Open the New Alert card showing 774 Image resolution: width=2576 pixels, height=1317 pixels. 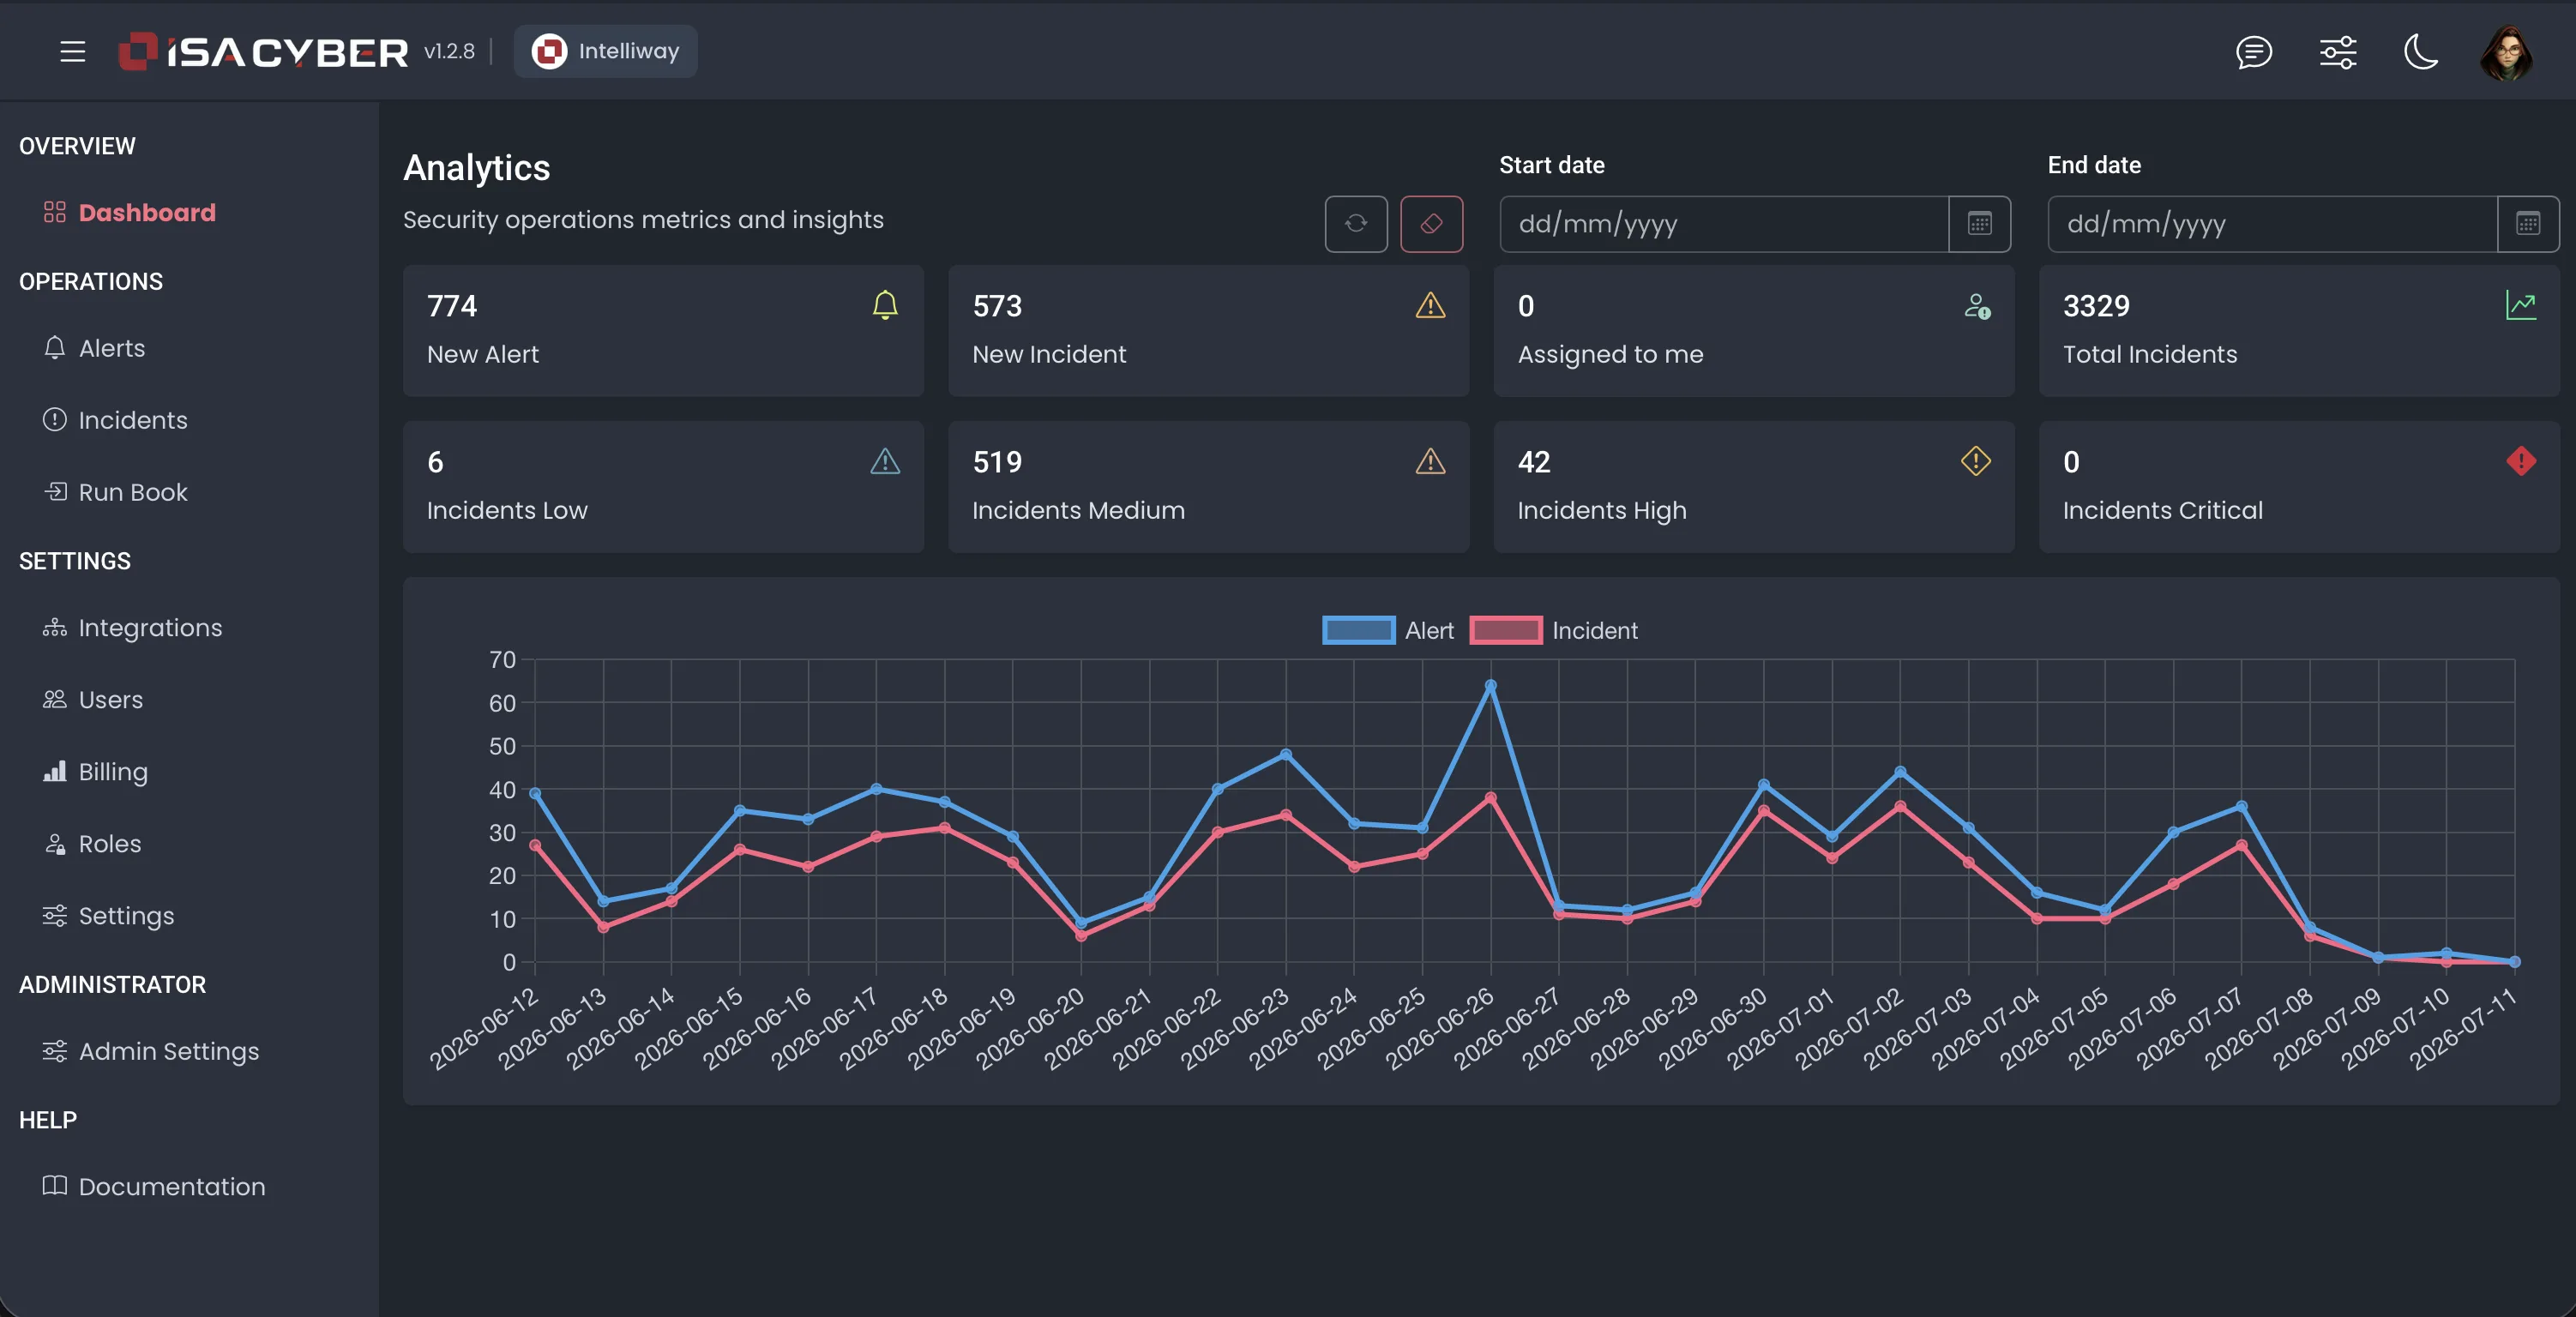663,331
